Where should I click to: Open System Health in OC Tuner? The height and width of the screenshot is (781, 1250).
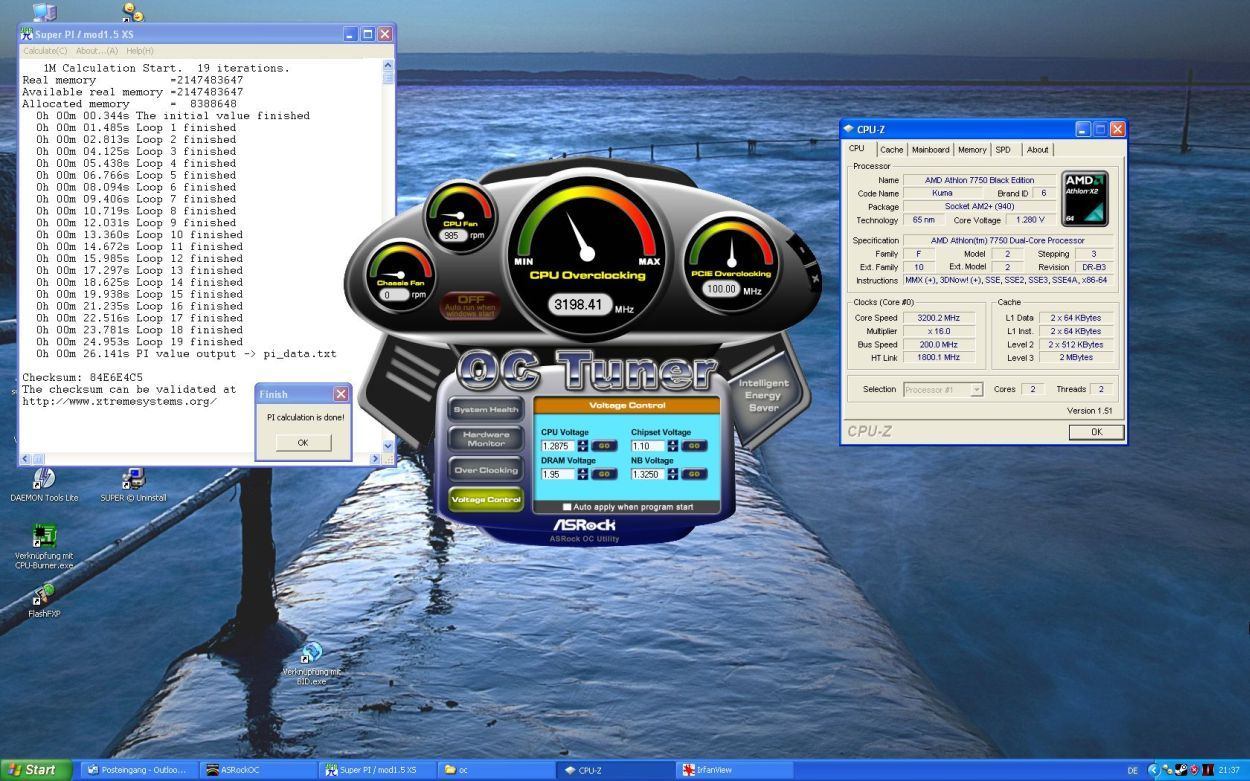point(486,410)
